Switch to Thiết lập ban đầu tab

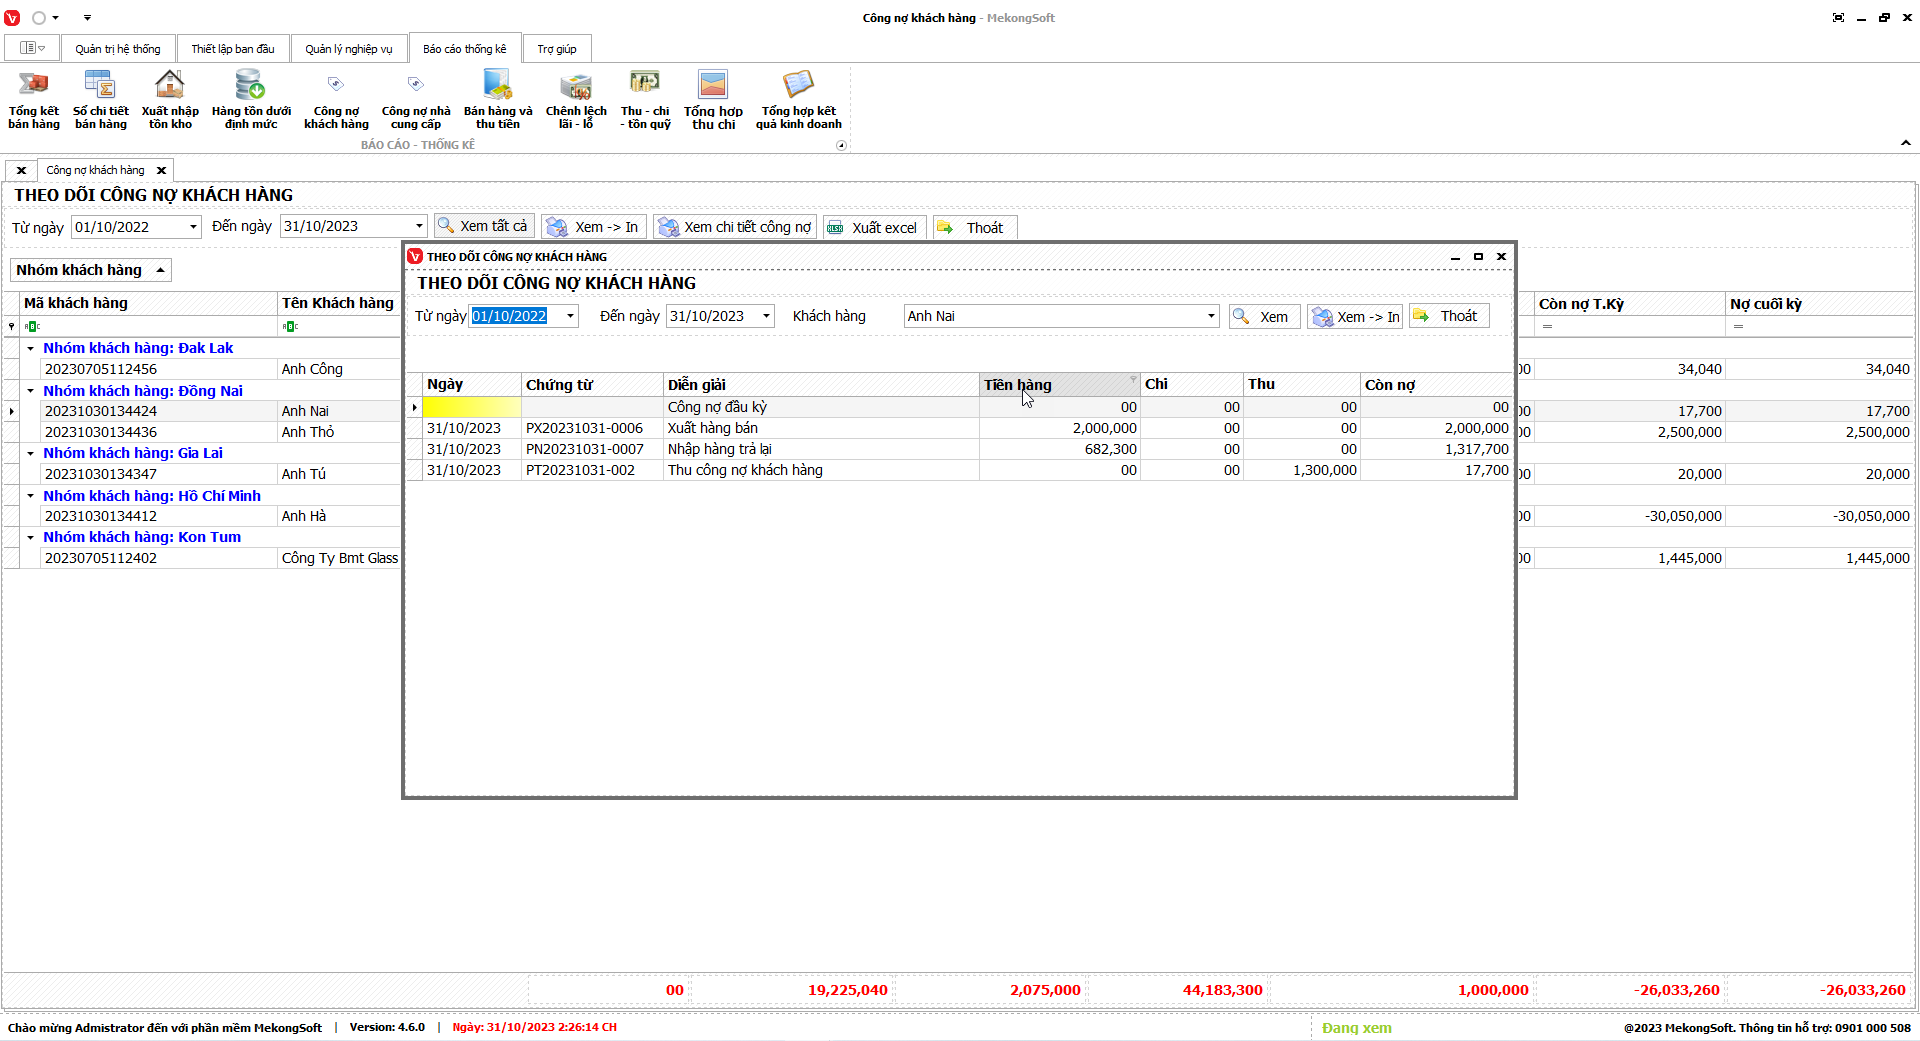pos(232,49)
